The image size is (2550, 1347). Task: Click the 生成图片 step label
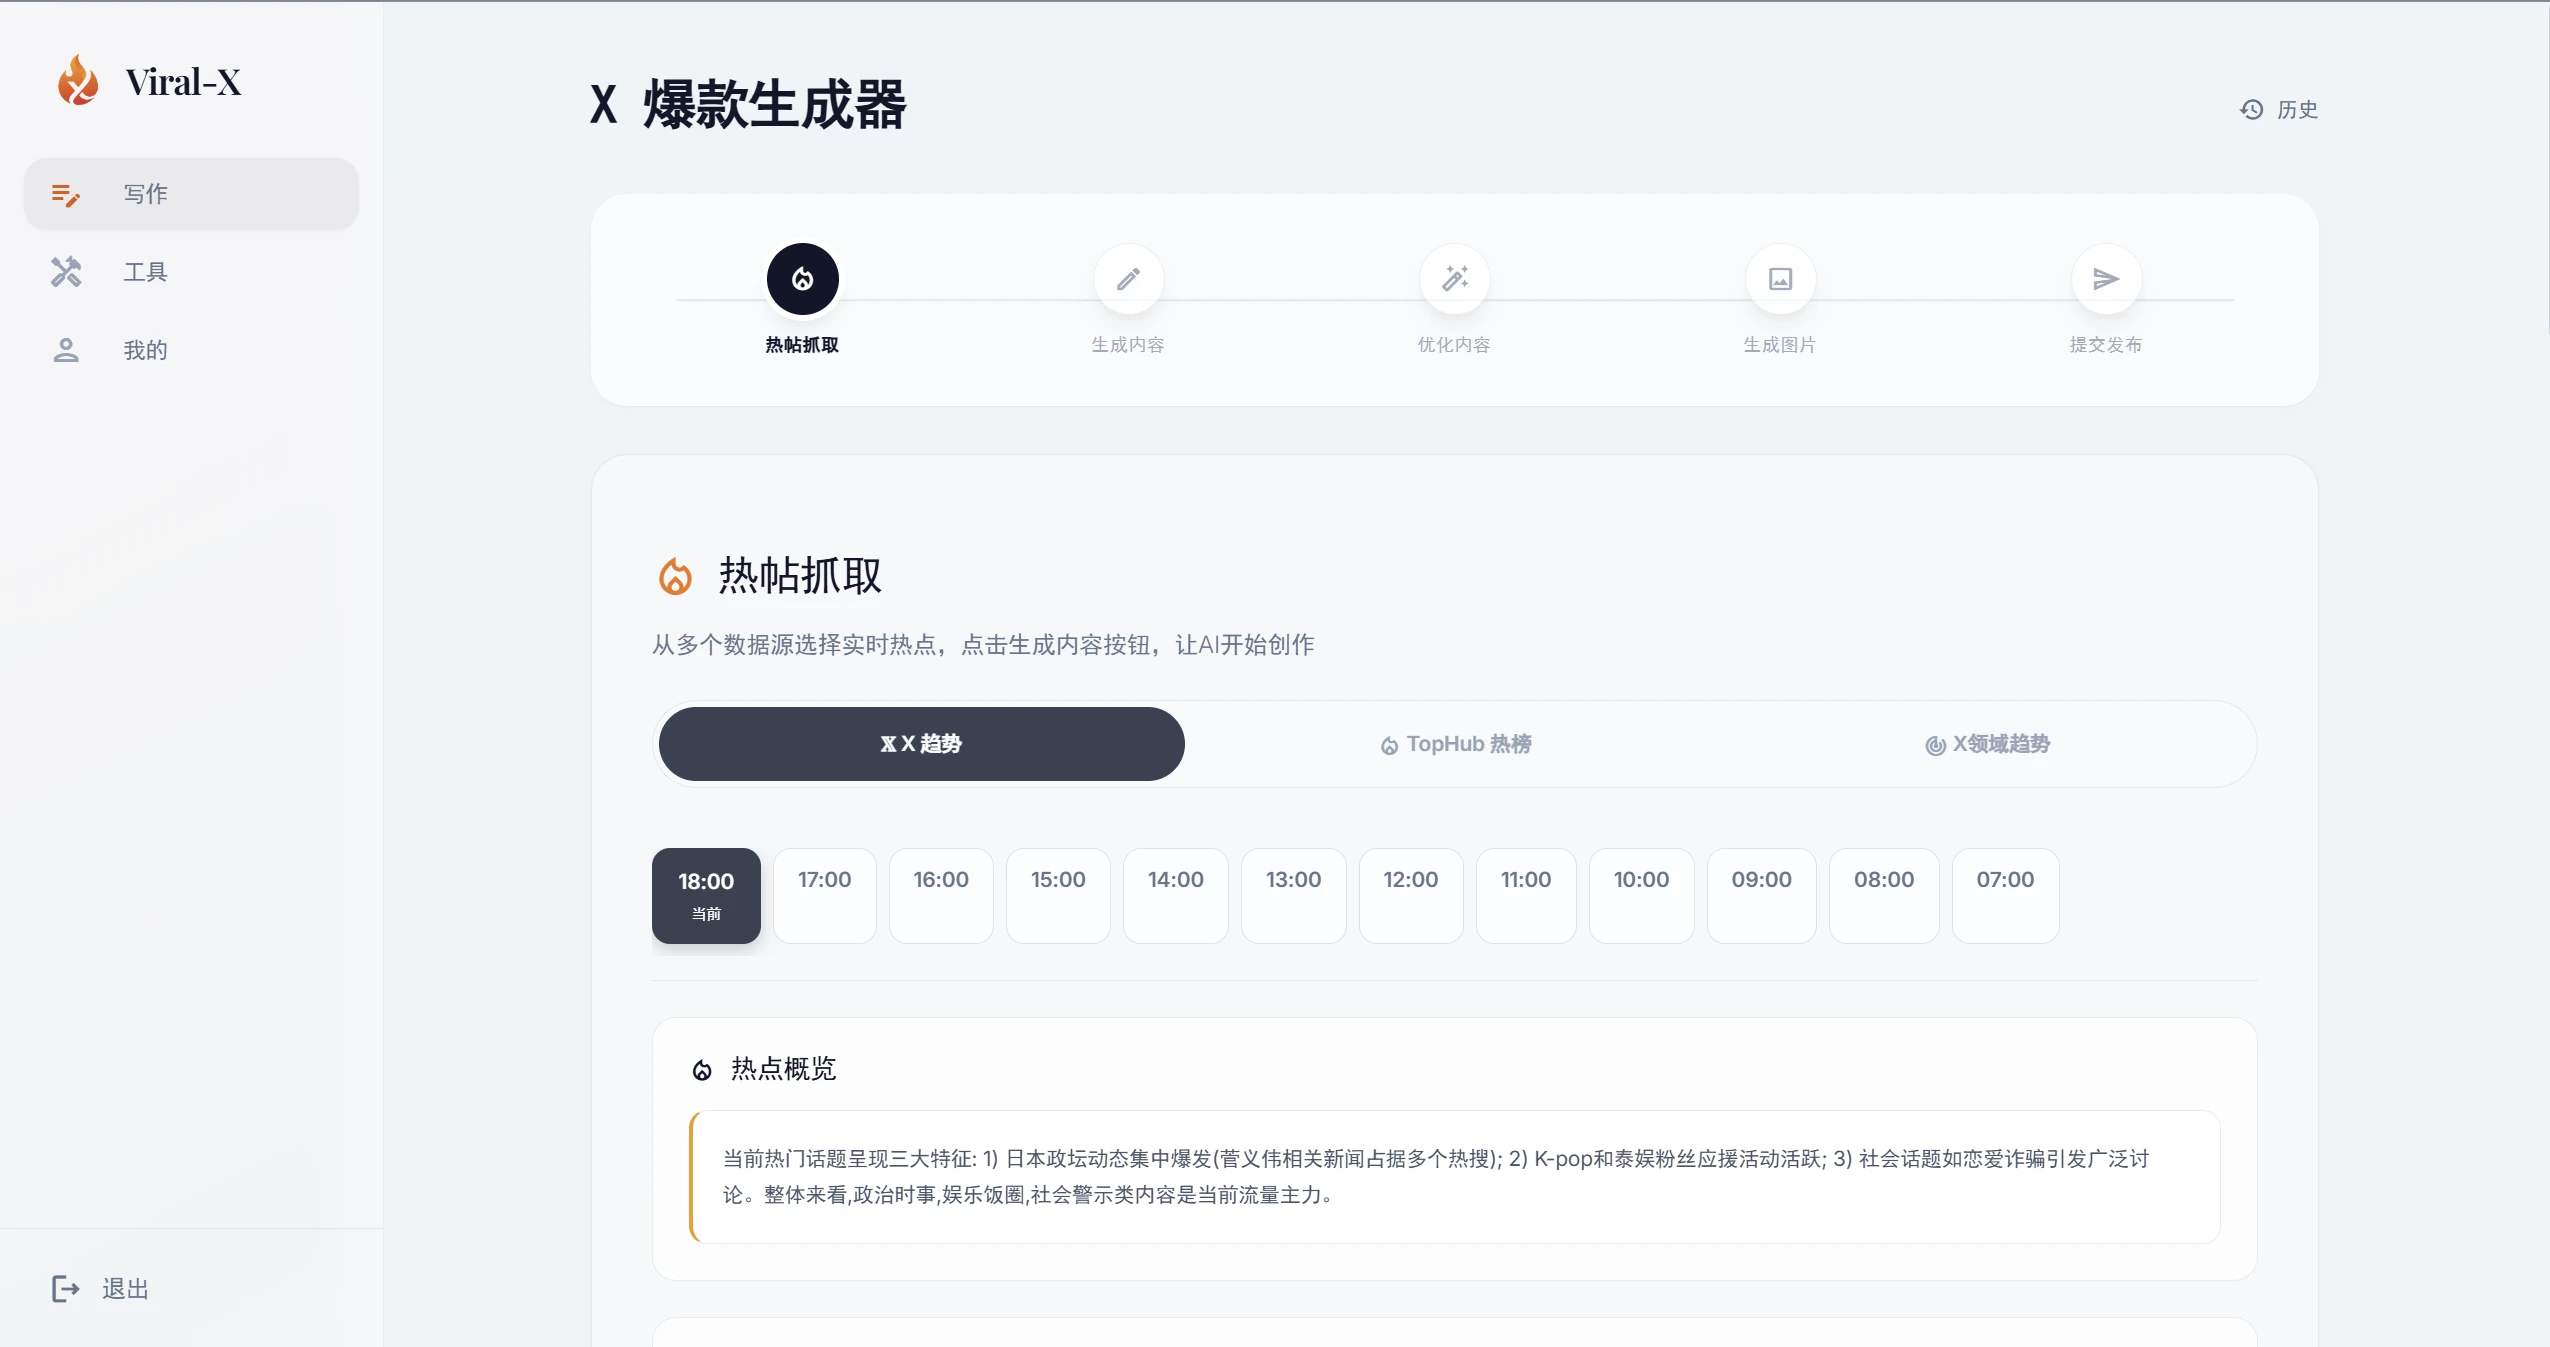[1780, 345]
